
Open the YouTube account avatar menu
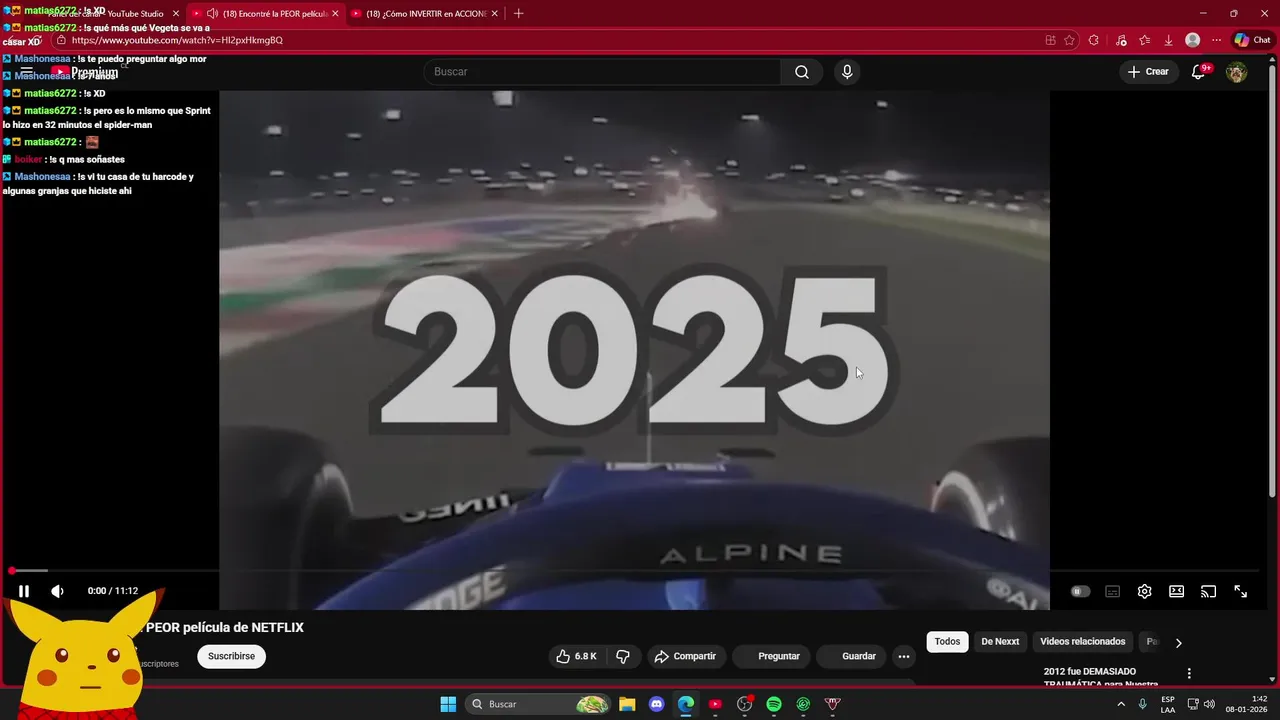[1237, 72]
